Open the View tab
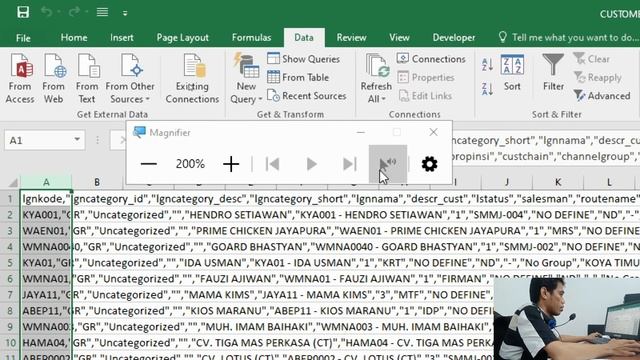The image size is (640, 360). (399, 38)
